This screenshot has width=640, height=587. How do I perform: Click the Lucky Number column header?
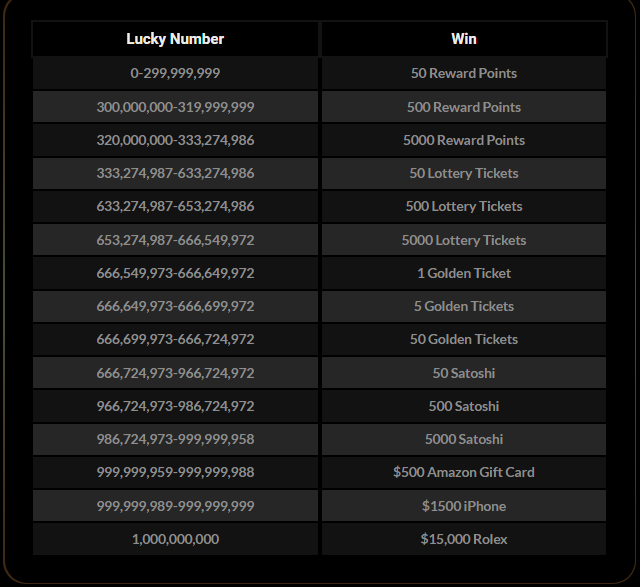[x=175, y=39]
